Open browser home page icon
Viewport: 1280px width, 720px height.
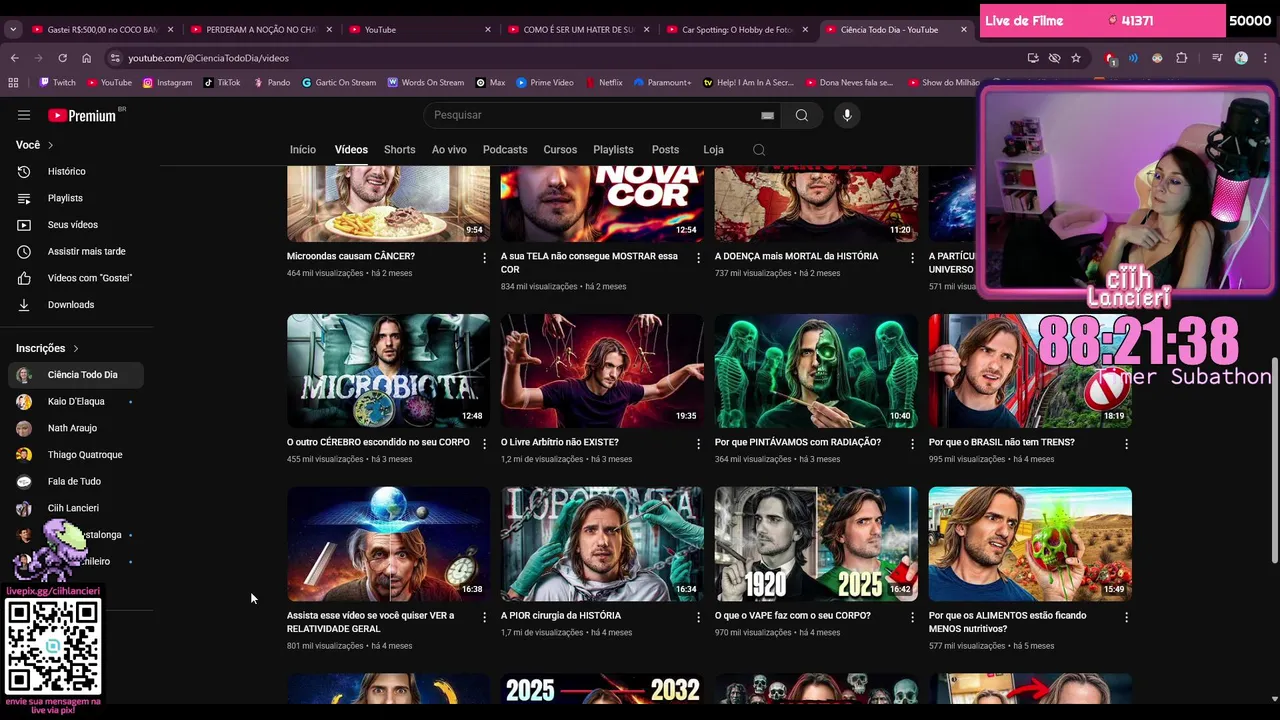pos(86,58)
